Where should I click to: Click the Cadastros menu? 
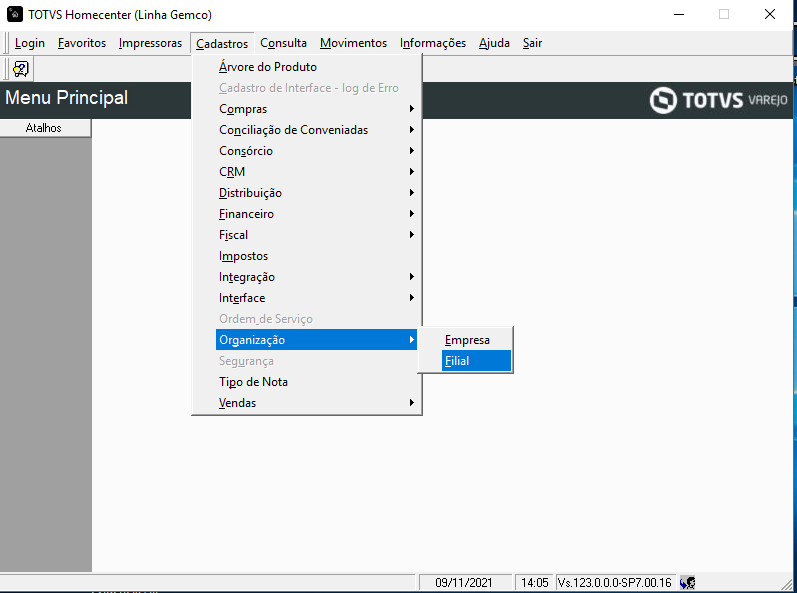pyautogui.click(x=222, y=44)
